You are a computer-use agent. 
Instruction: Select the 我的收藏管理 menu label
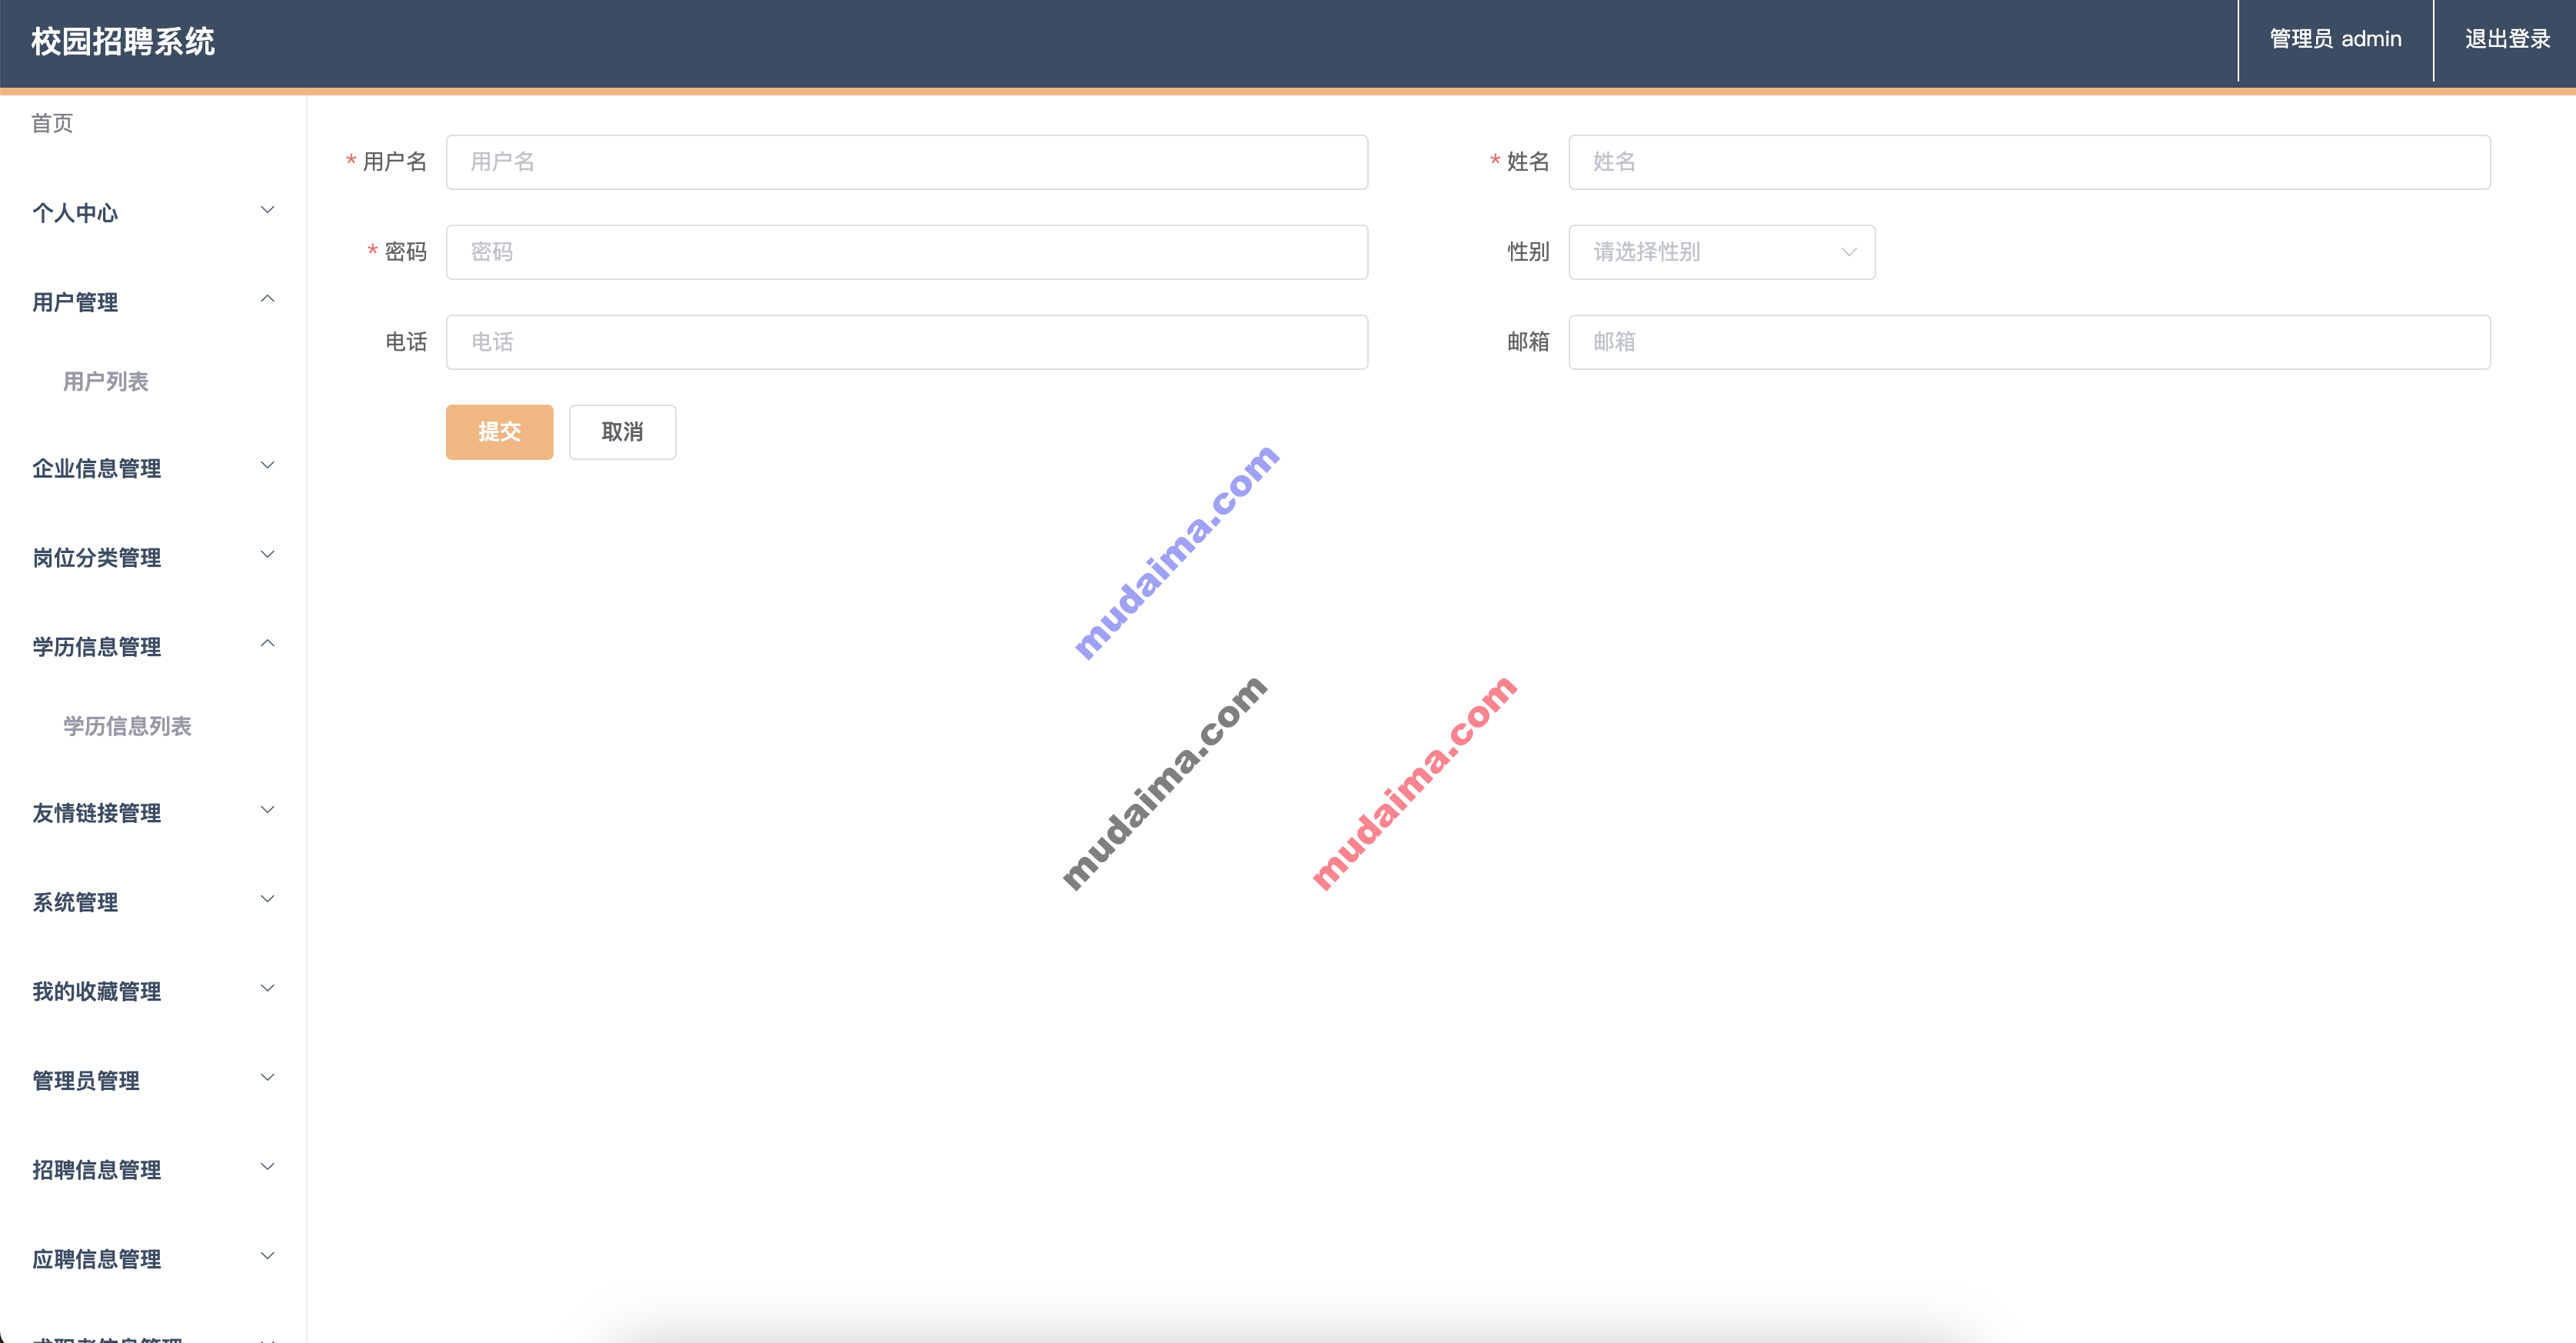coord(96,991)
